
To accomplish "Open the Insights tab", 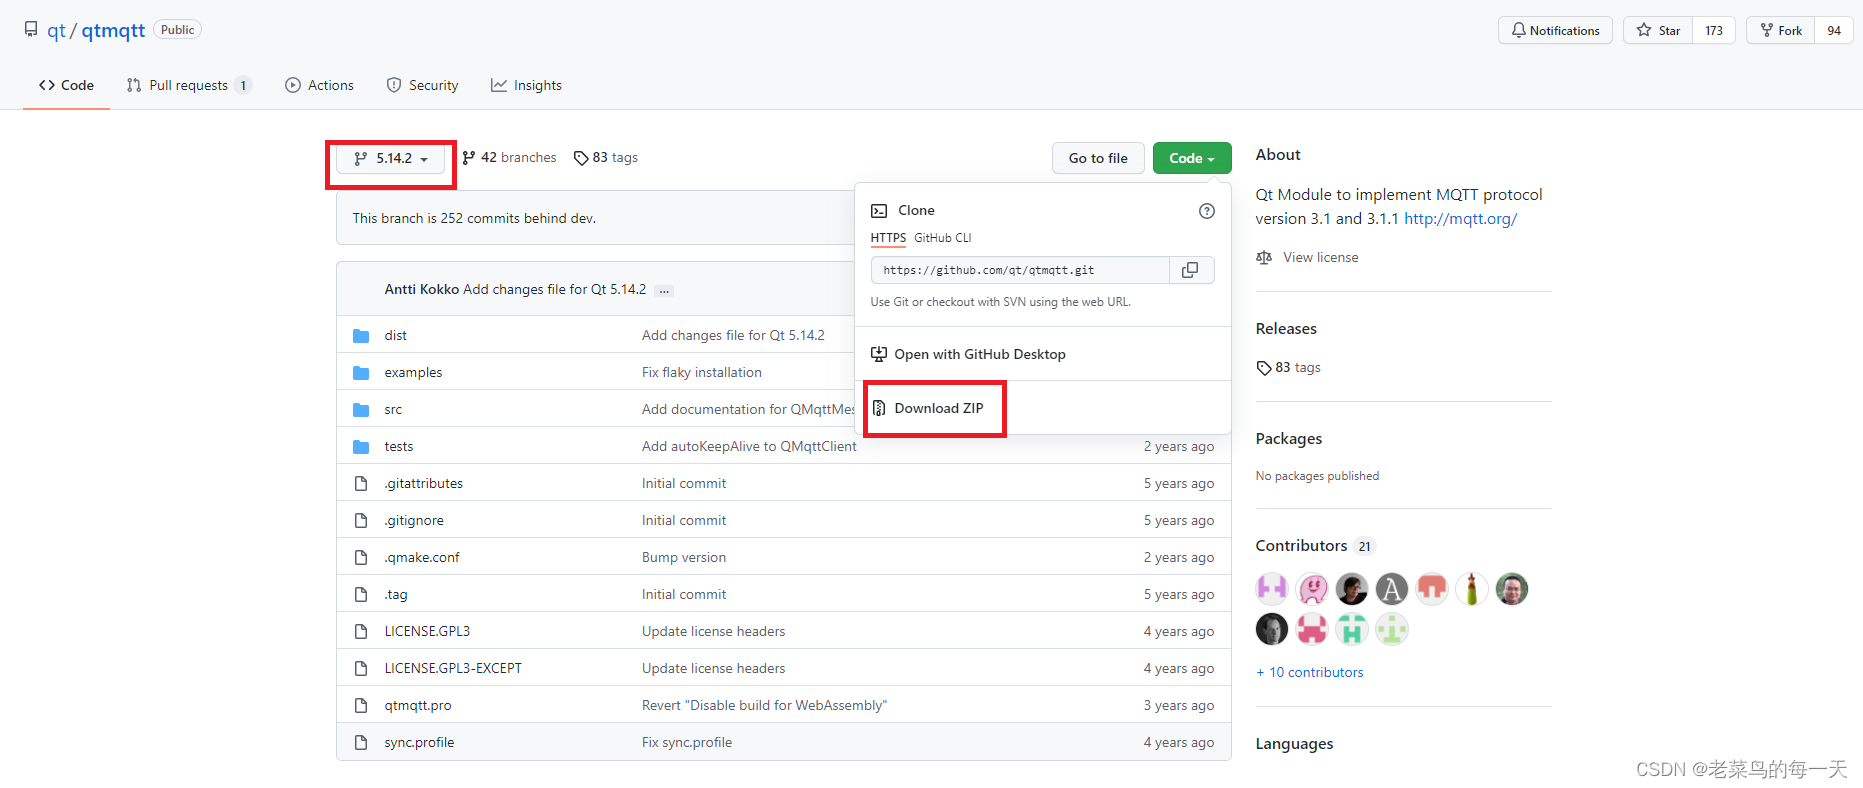I will click(526, 85).
